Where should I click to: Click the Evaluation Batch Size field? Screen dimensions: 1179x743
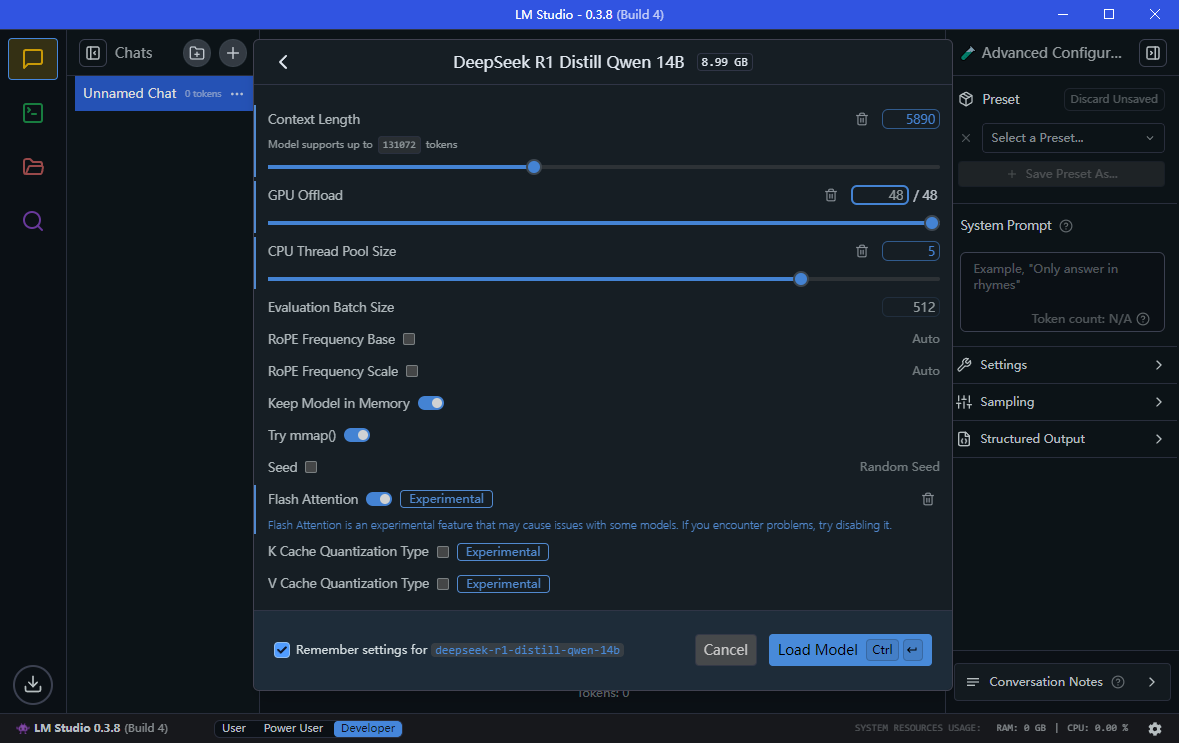911,307
